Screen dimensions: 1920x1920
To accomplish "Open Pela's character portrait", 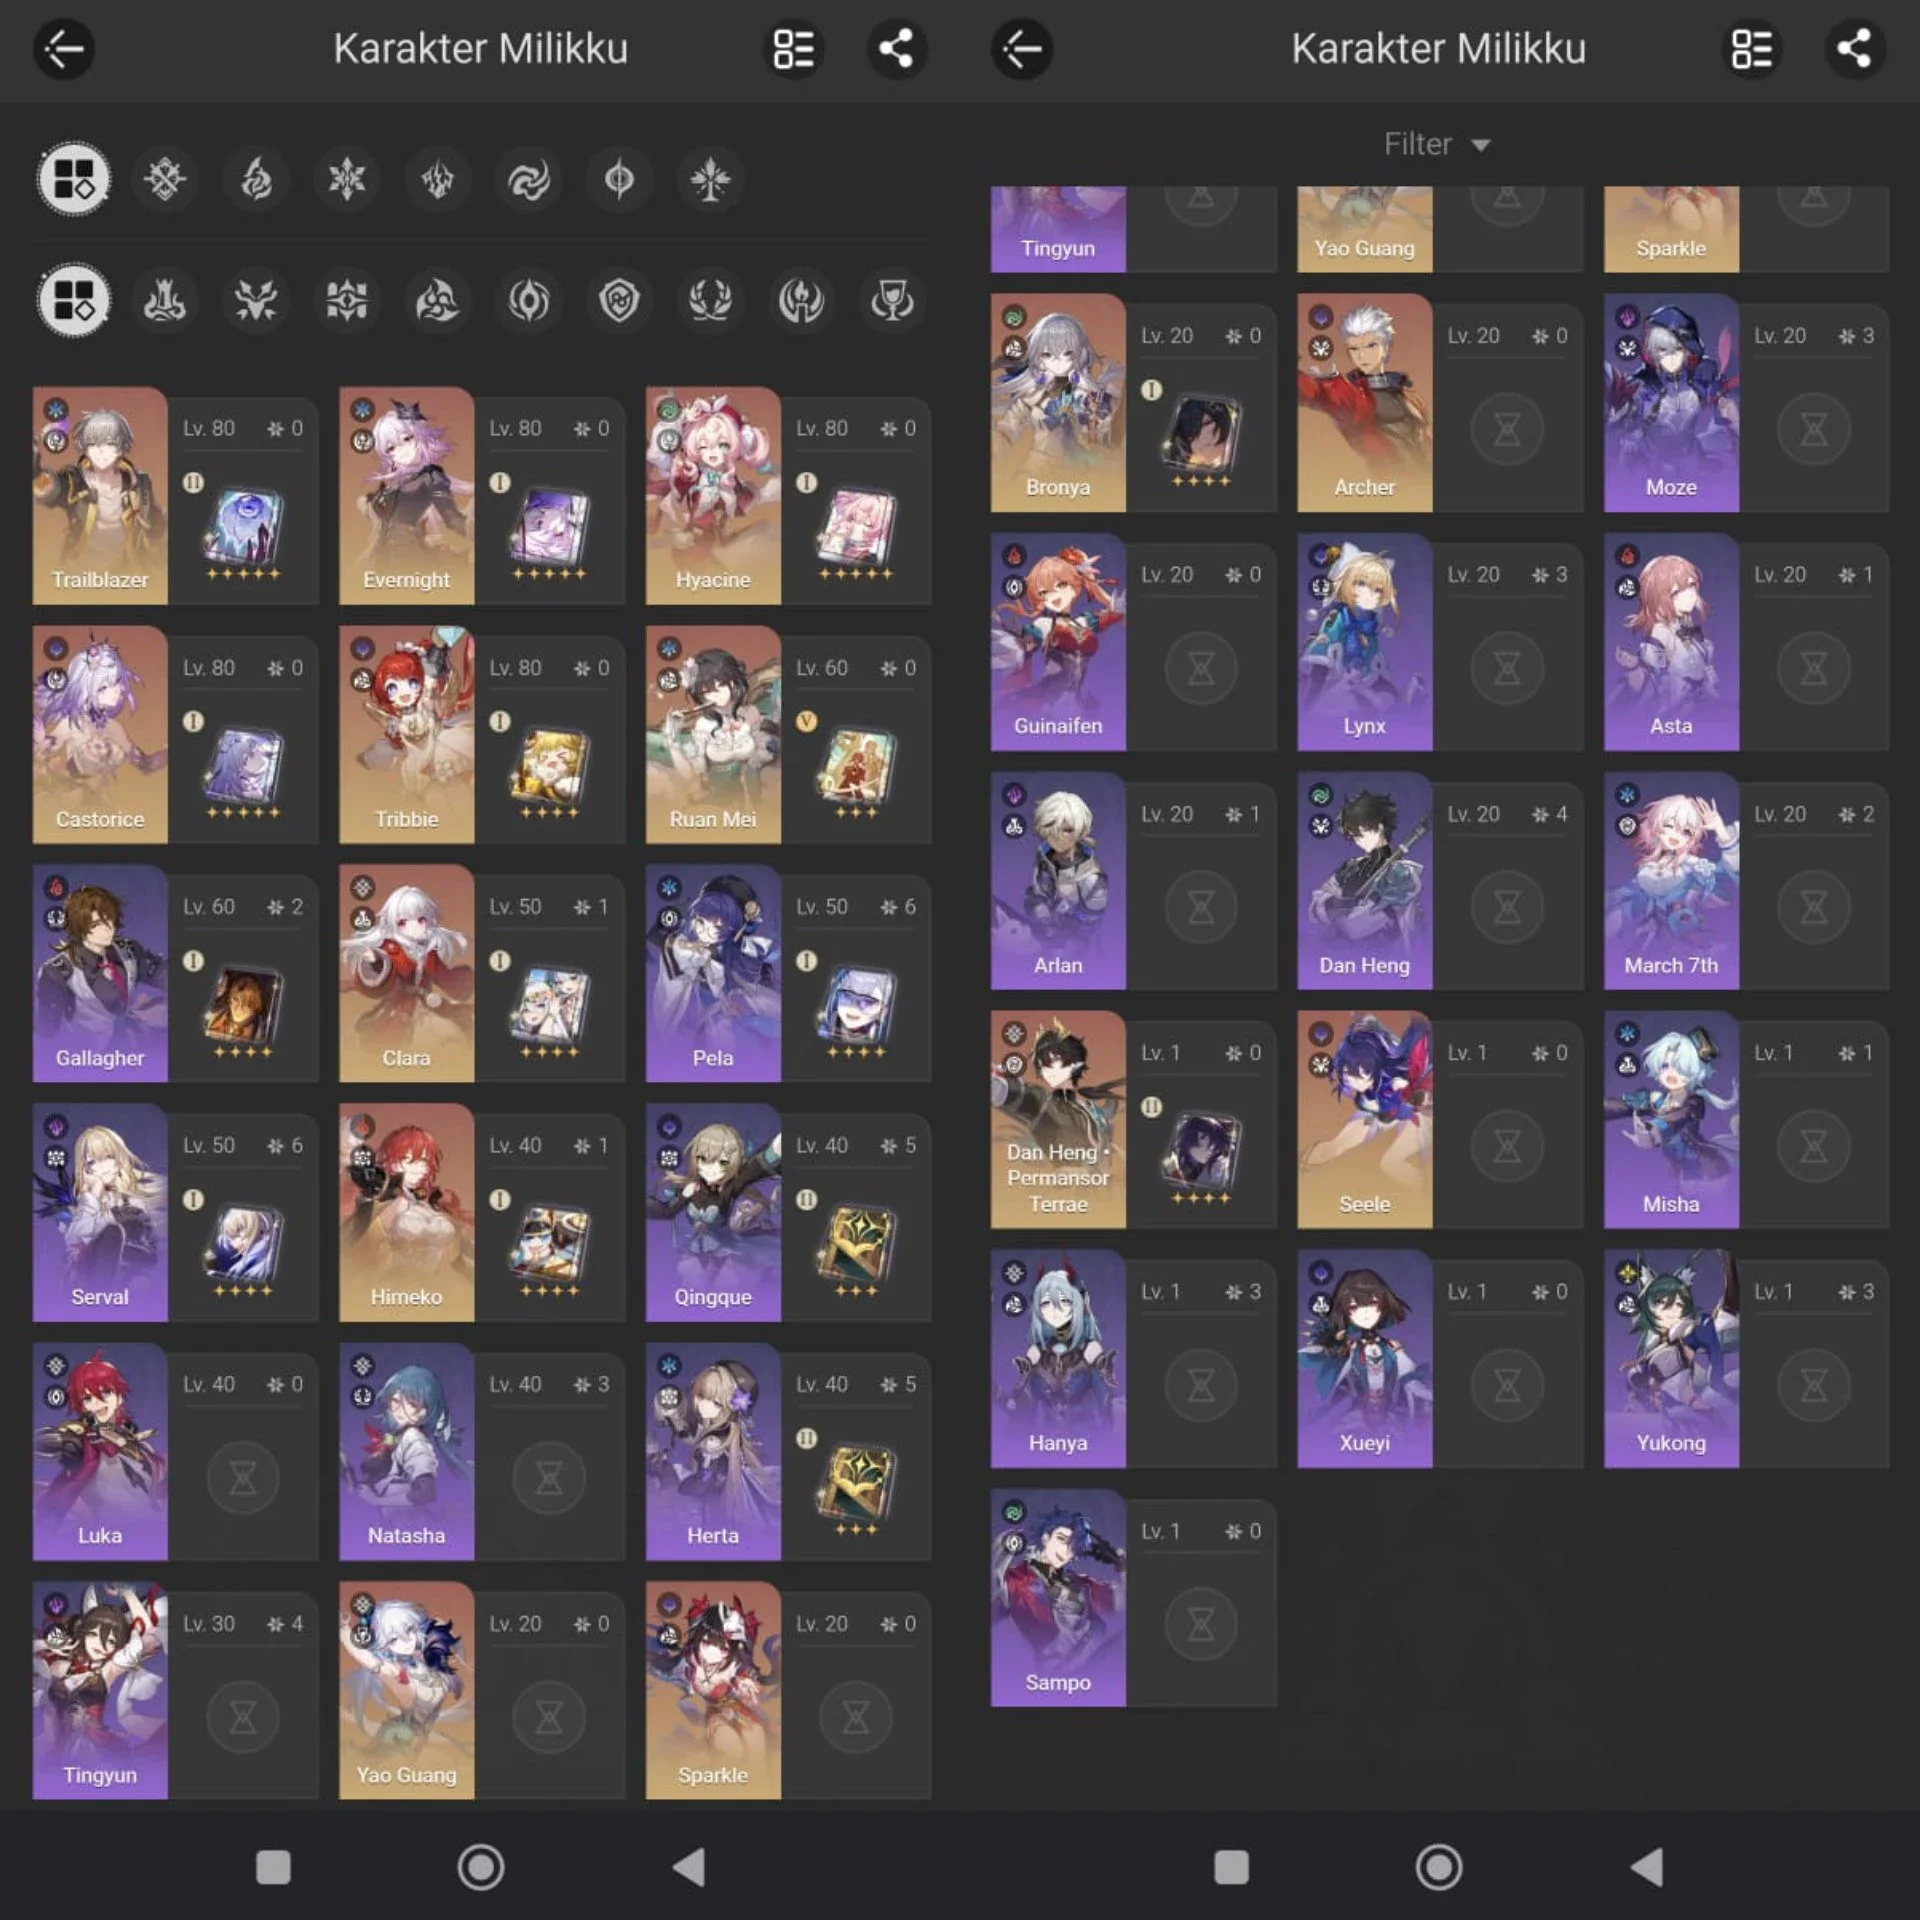I will pyautogui.click(x=713, y=974).
